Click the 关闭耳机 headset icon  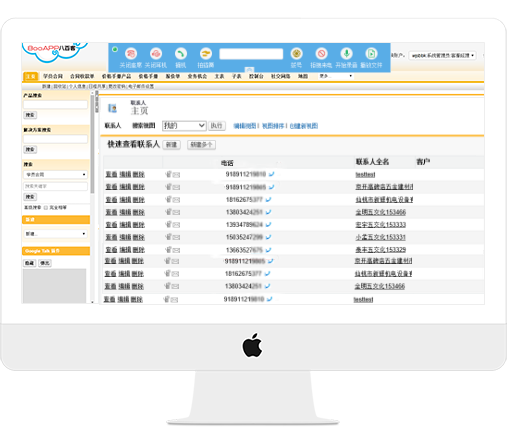point(156,54)
